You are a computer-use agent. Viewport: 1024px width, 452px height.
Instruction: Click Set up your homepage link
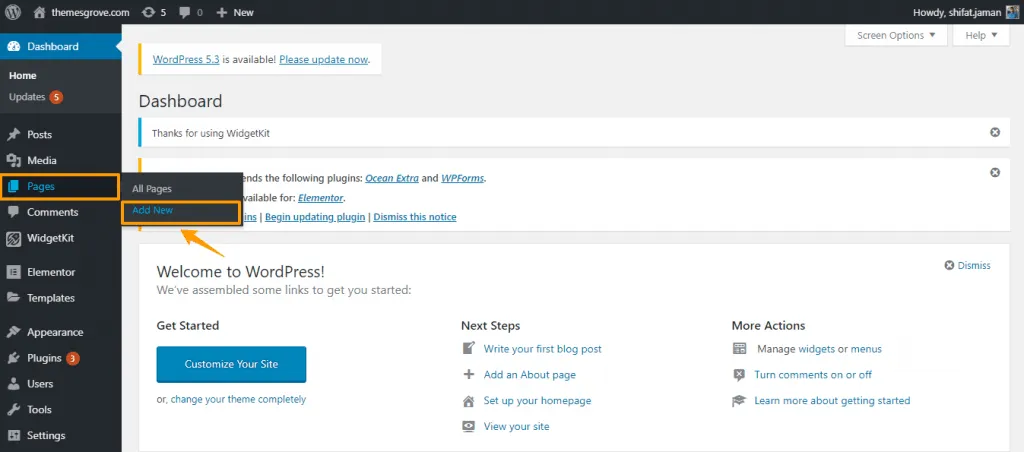[x=537, y=400]
